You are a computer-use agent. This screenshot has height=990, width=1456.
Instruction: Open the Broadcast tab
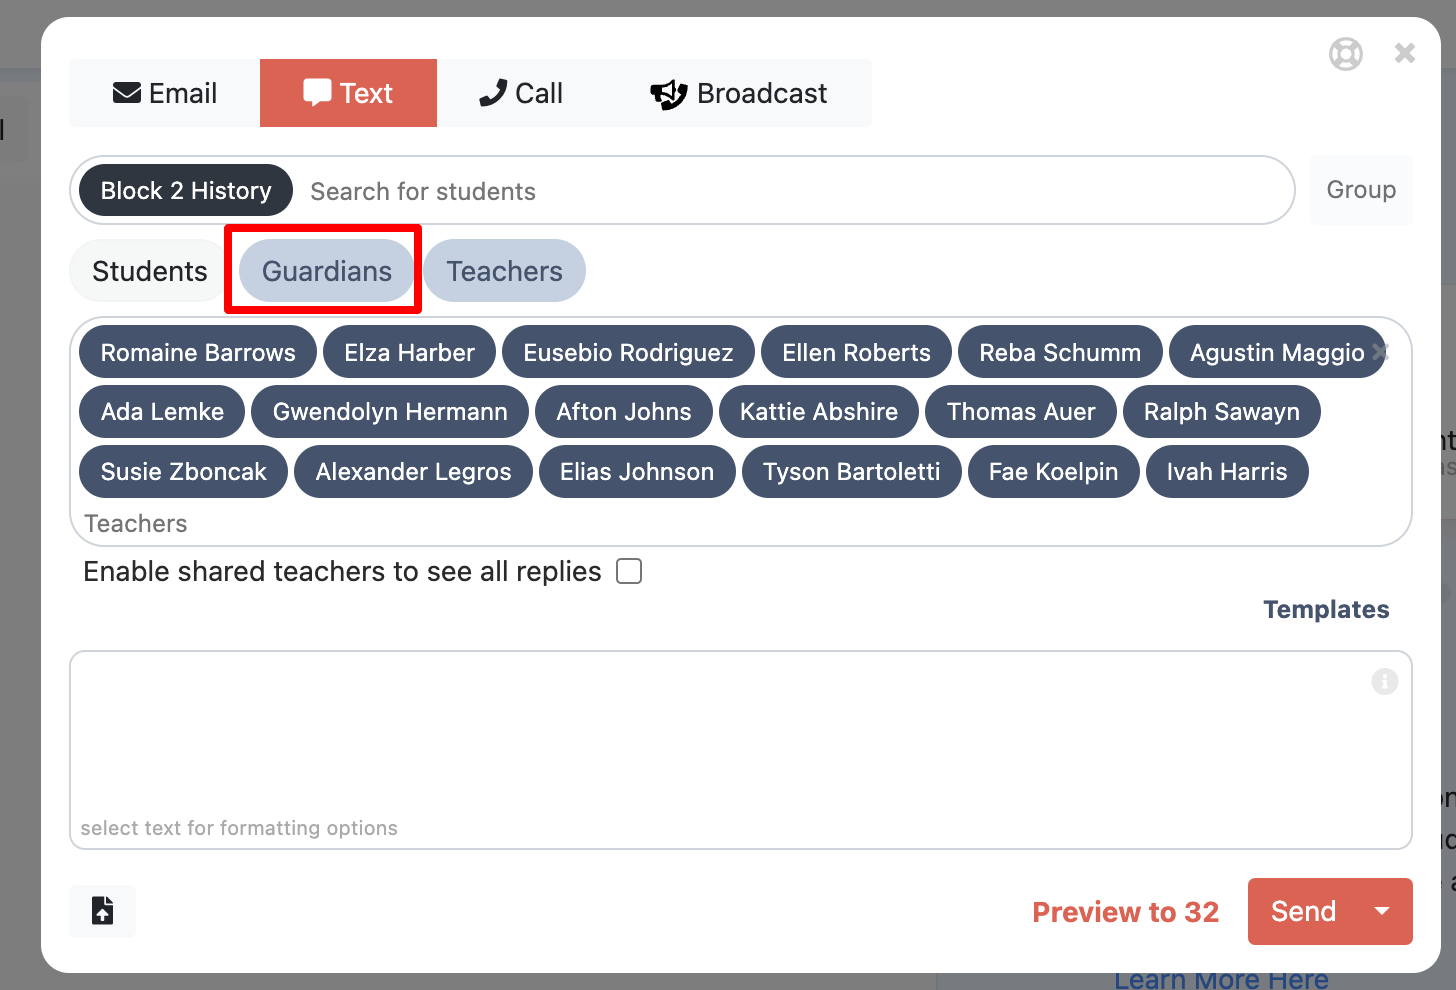tap(739, 93)
